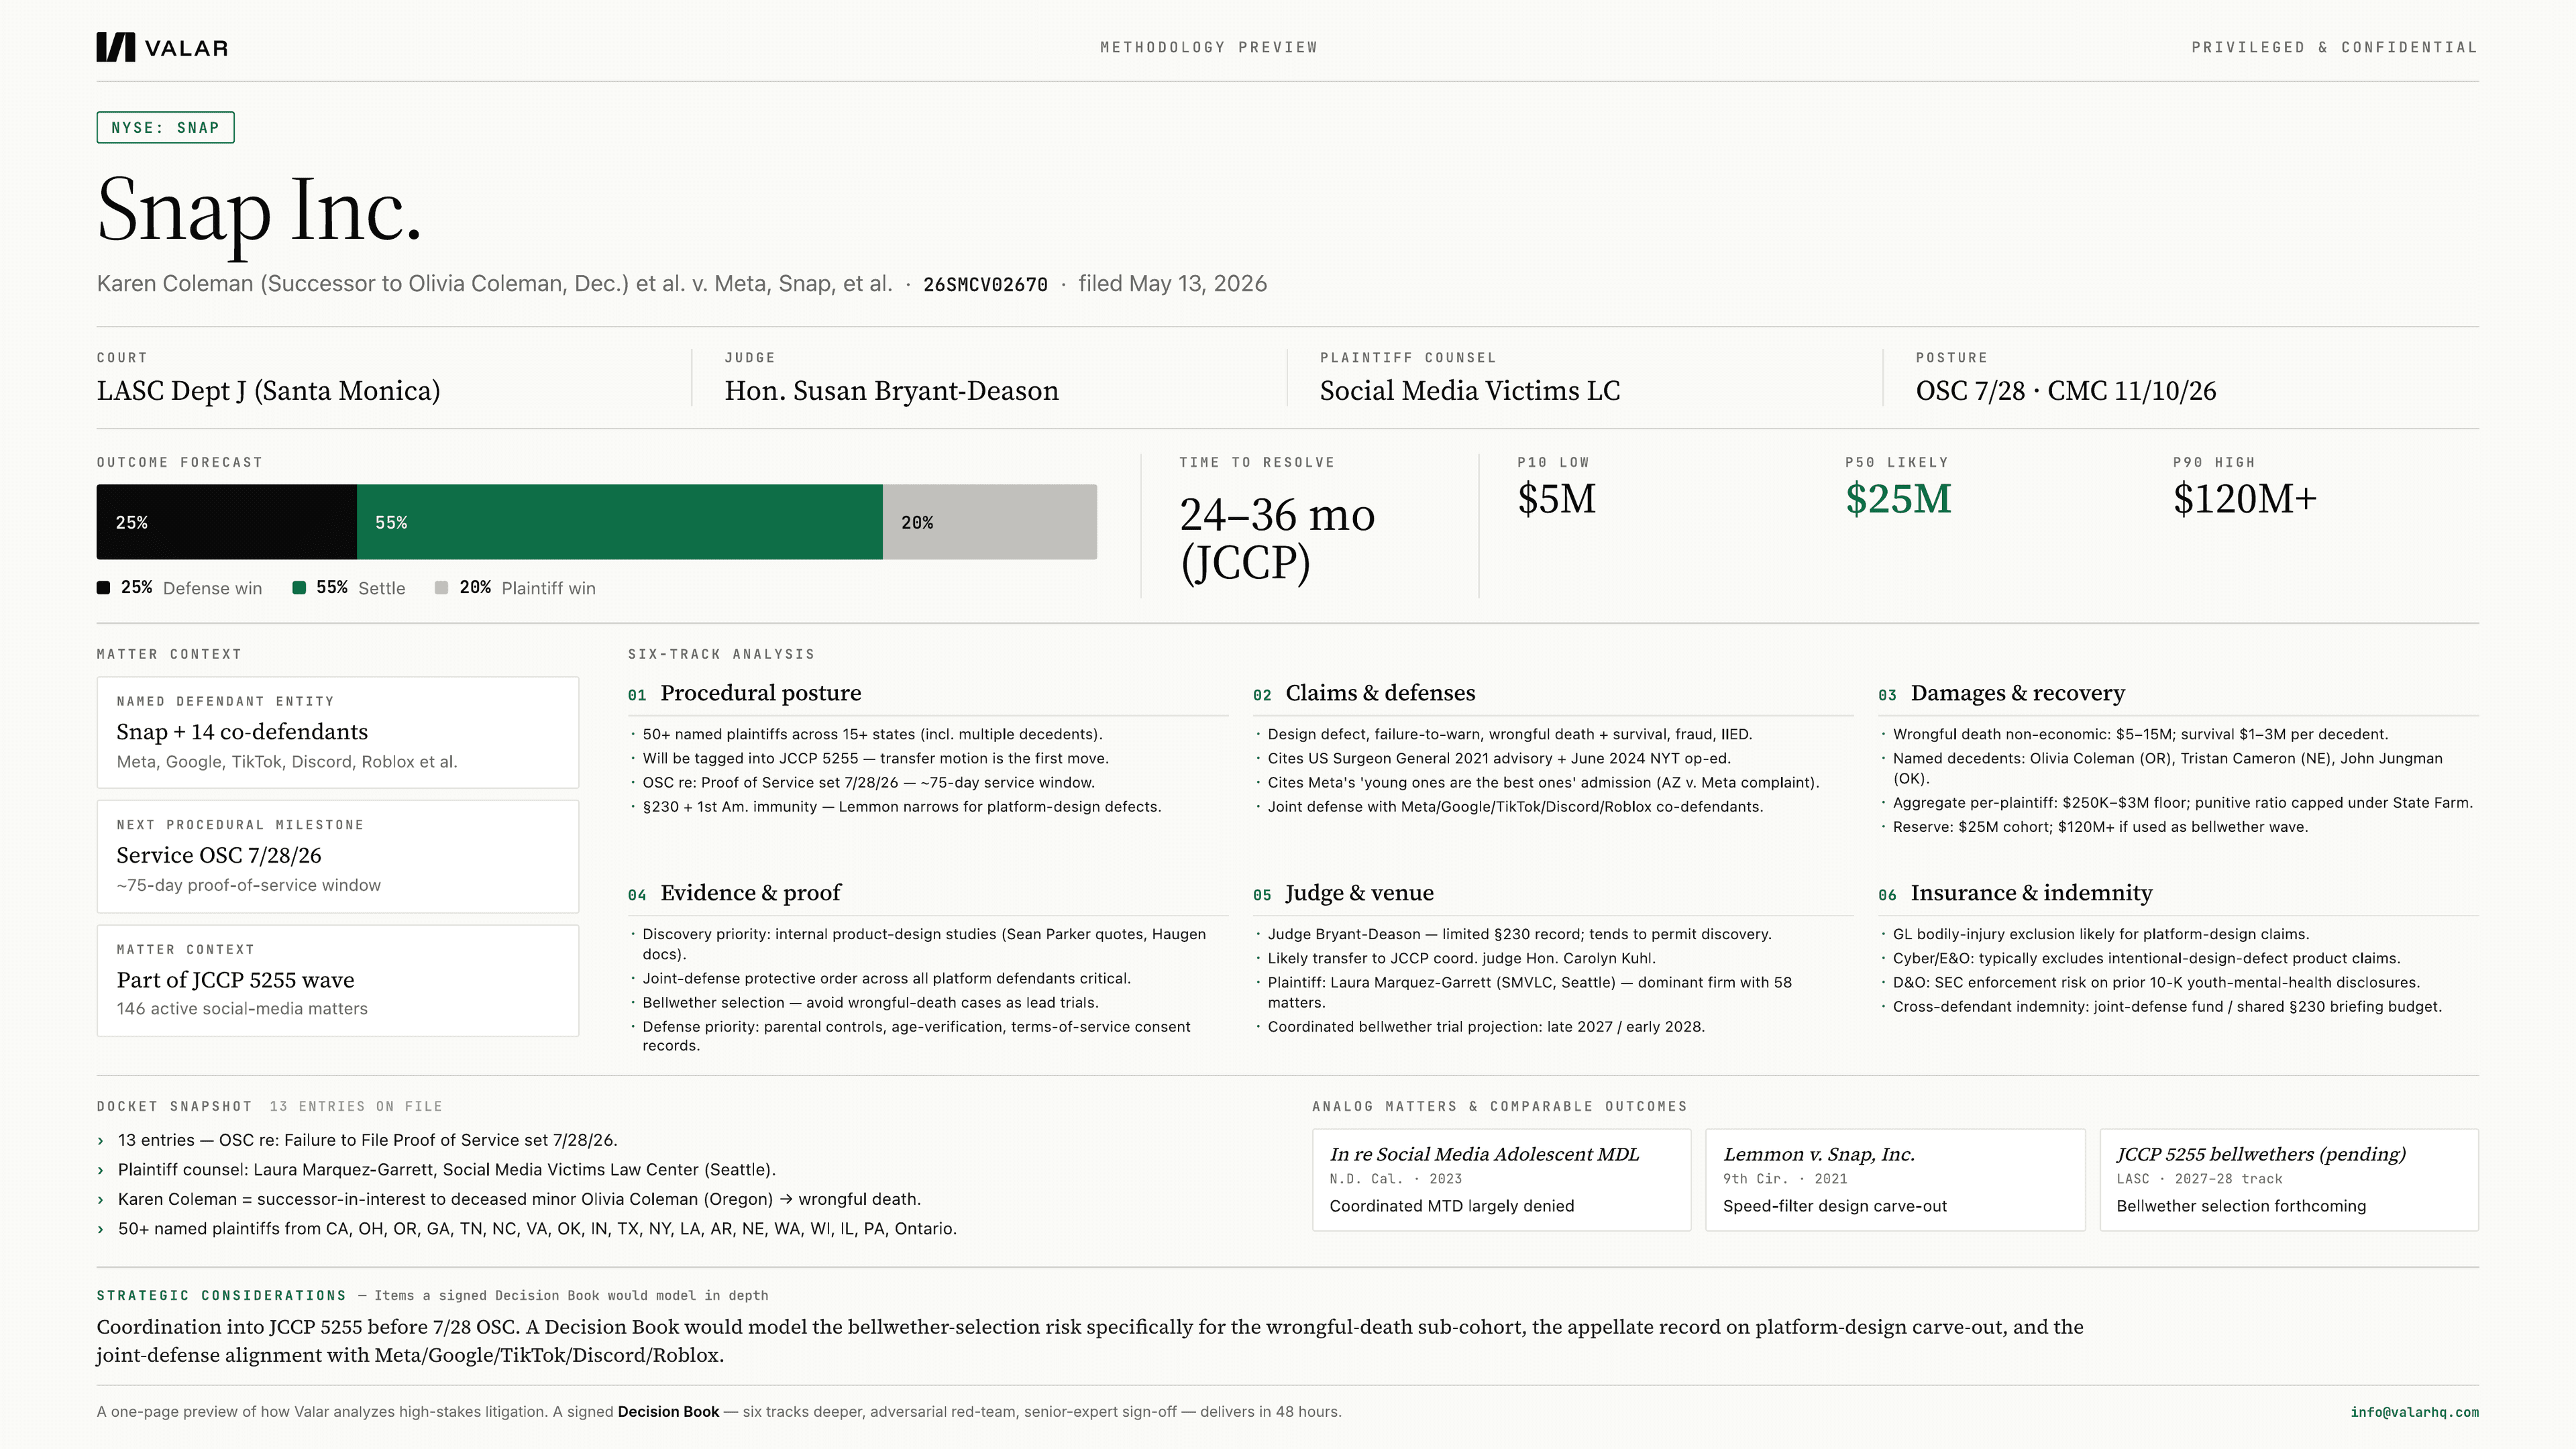Click 'Bellwether selection forthcoming' text
The height and width of the screenshot is (1449, 2576).
(2241, 1207)
